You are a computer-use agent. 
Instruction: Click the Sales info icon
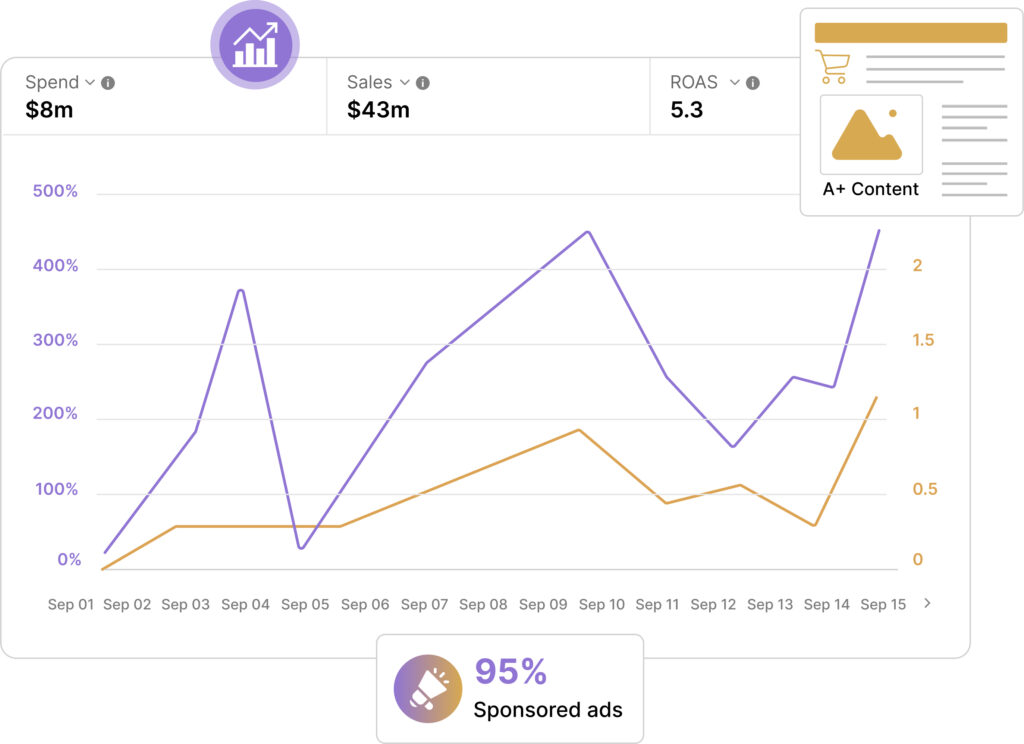point(423,83)
